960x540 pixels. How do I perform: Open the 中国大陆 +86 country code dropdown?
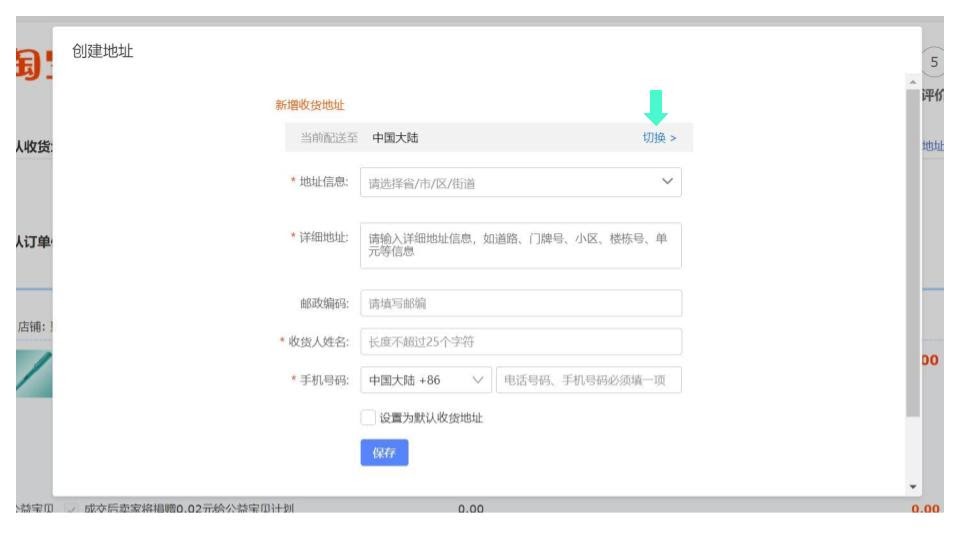click(x=425, y=381)
